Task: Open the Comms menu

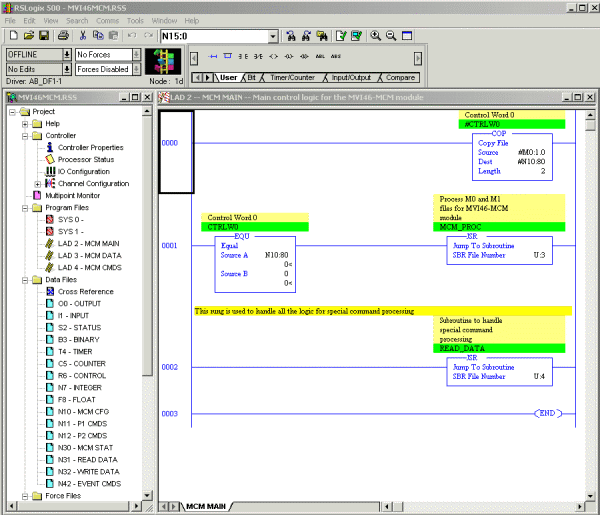Action: [x=107, y=21]
